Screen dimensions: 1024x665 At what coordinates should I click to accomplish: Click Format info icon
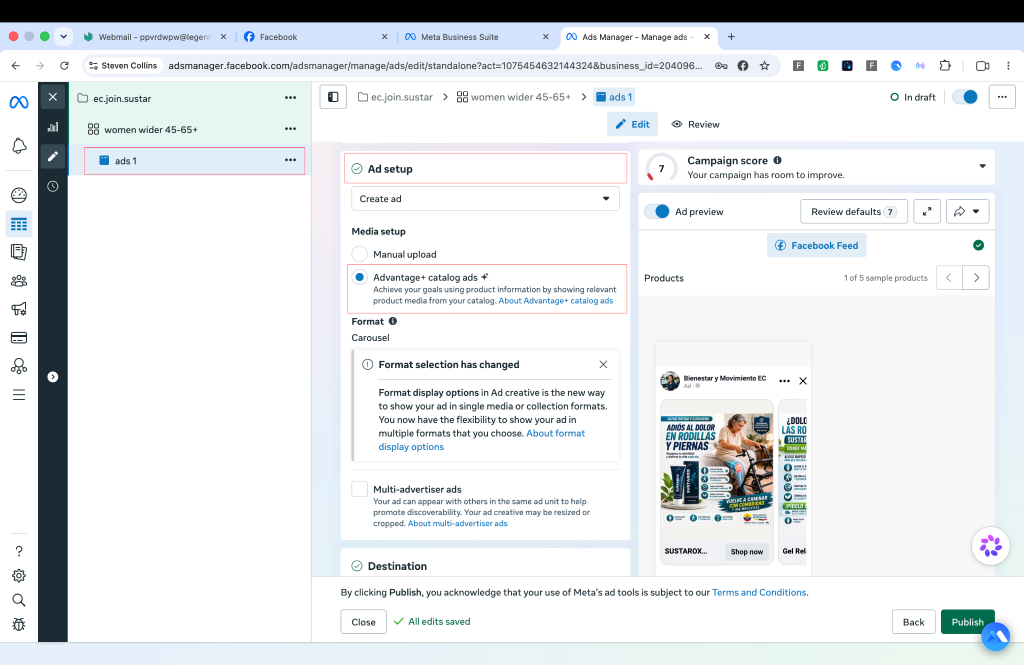point(392,321)
